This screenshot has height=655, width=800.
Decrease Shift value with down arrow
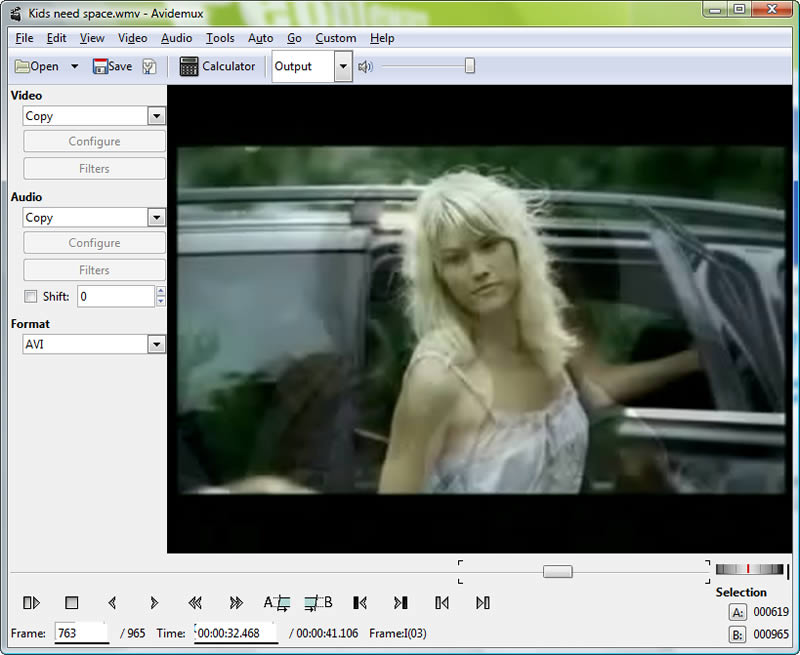pos(161,301)
